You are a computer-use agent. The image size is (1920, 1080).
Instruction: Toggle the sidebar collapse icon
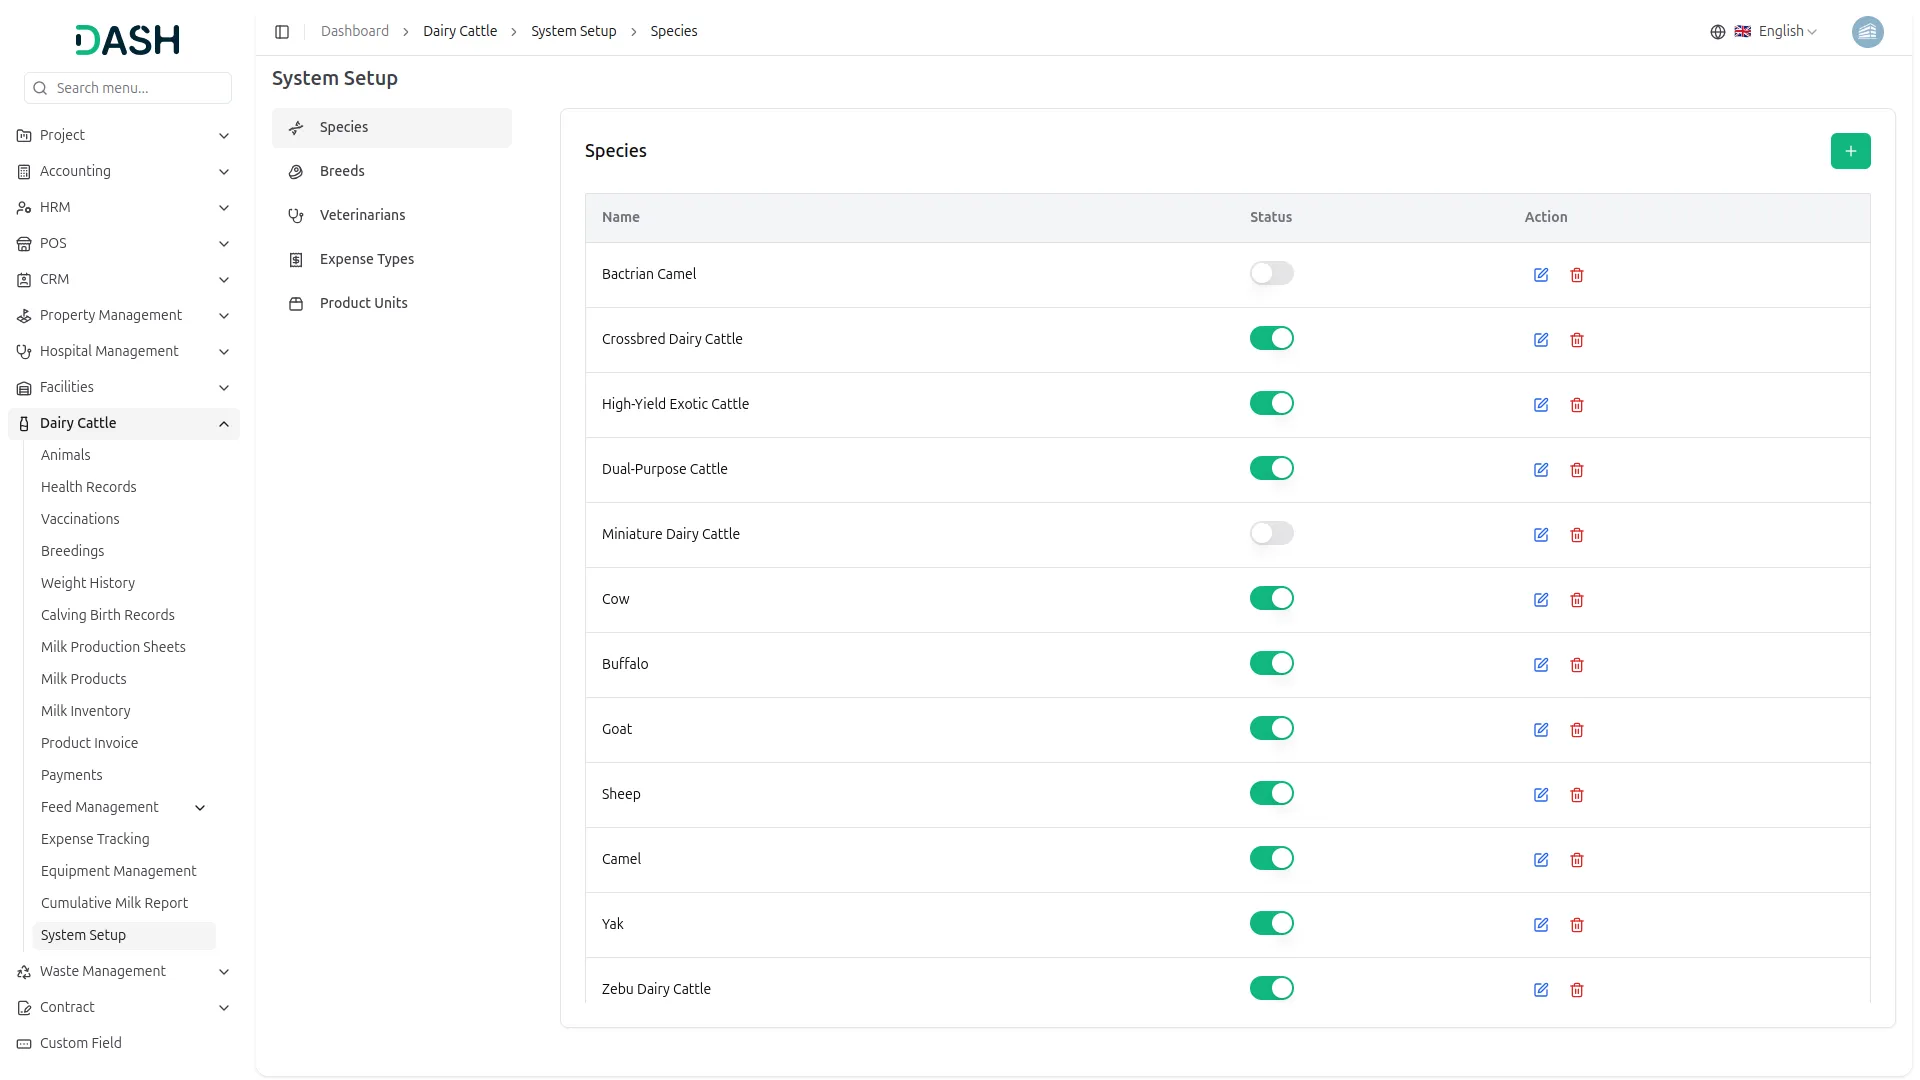click(282, 32)
